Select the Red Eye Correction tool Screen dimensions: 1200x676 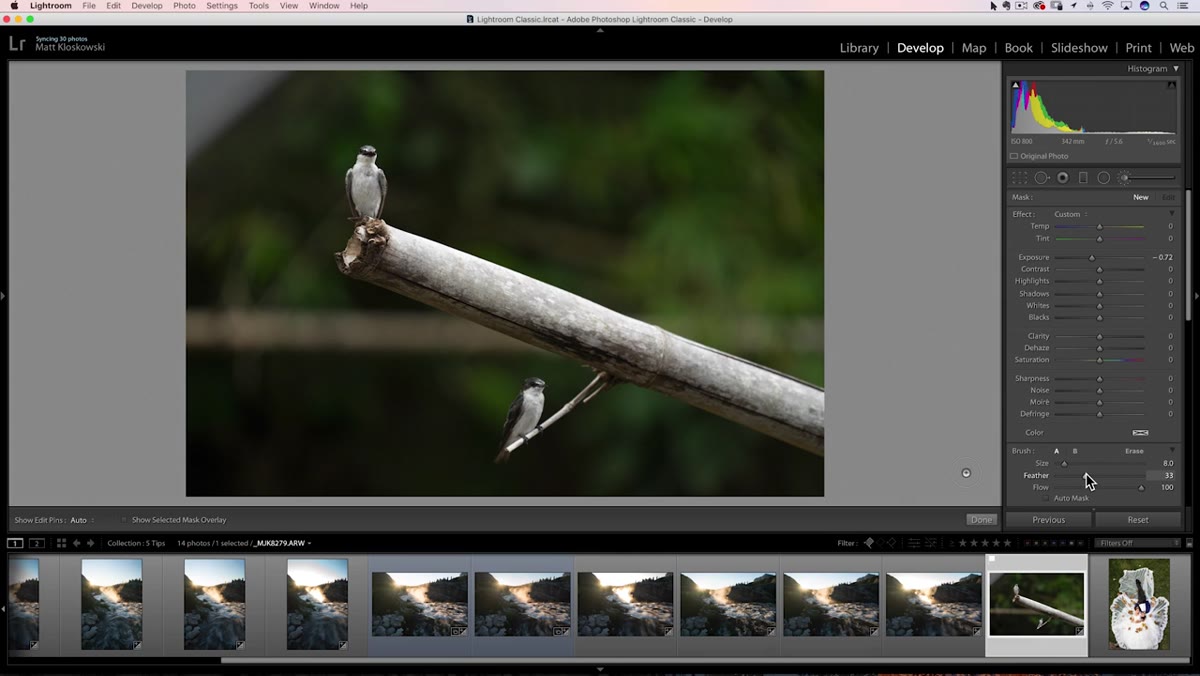coord(1063,178)
